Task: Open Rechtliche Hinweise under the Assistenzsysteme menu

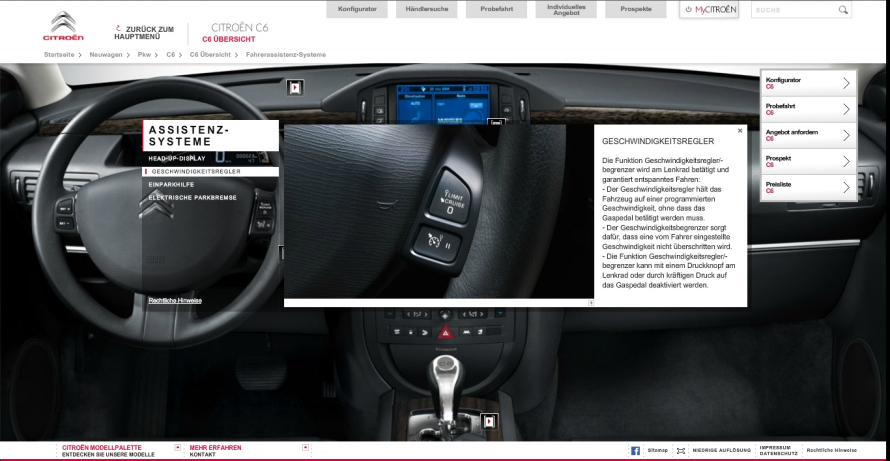Action: [x=175, y=300]
